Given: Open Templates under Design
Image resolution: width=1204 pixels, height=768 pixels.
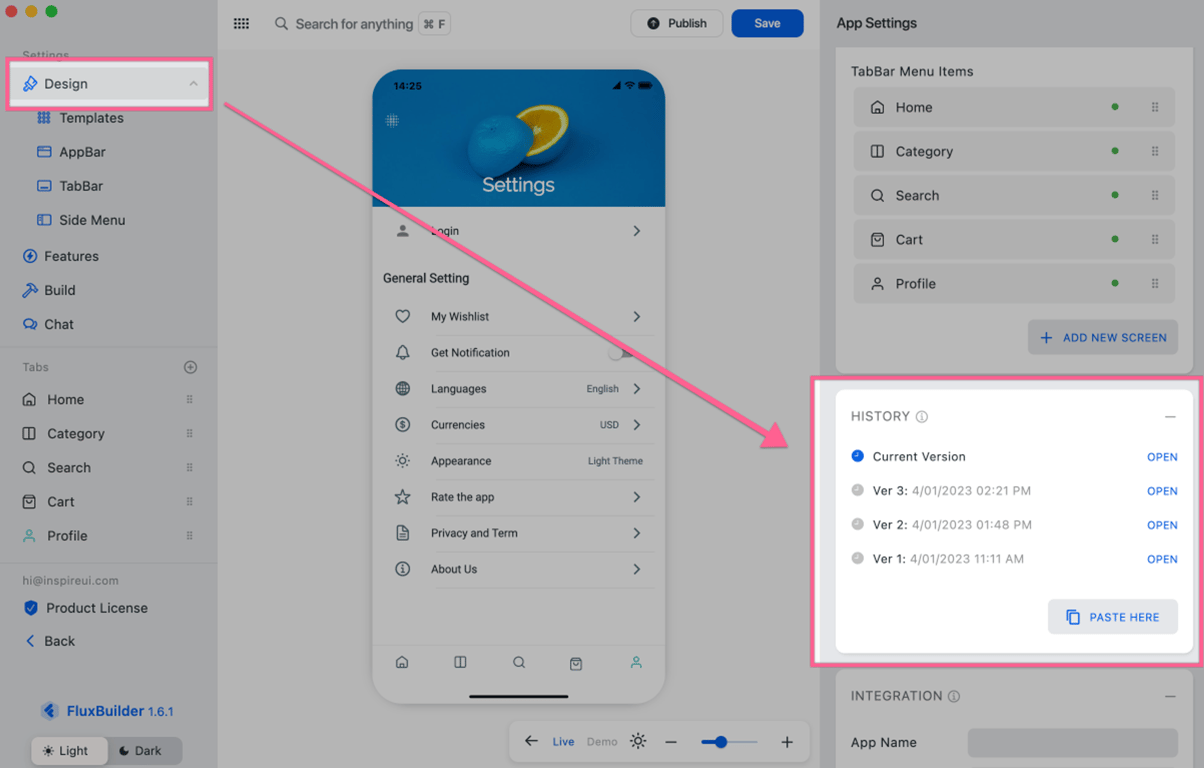Looking at the screenshot, I should [91, 118].
